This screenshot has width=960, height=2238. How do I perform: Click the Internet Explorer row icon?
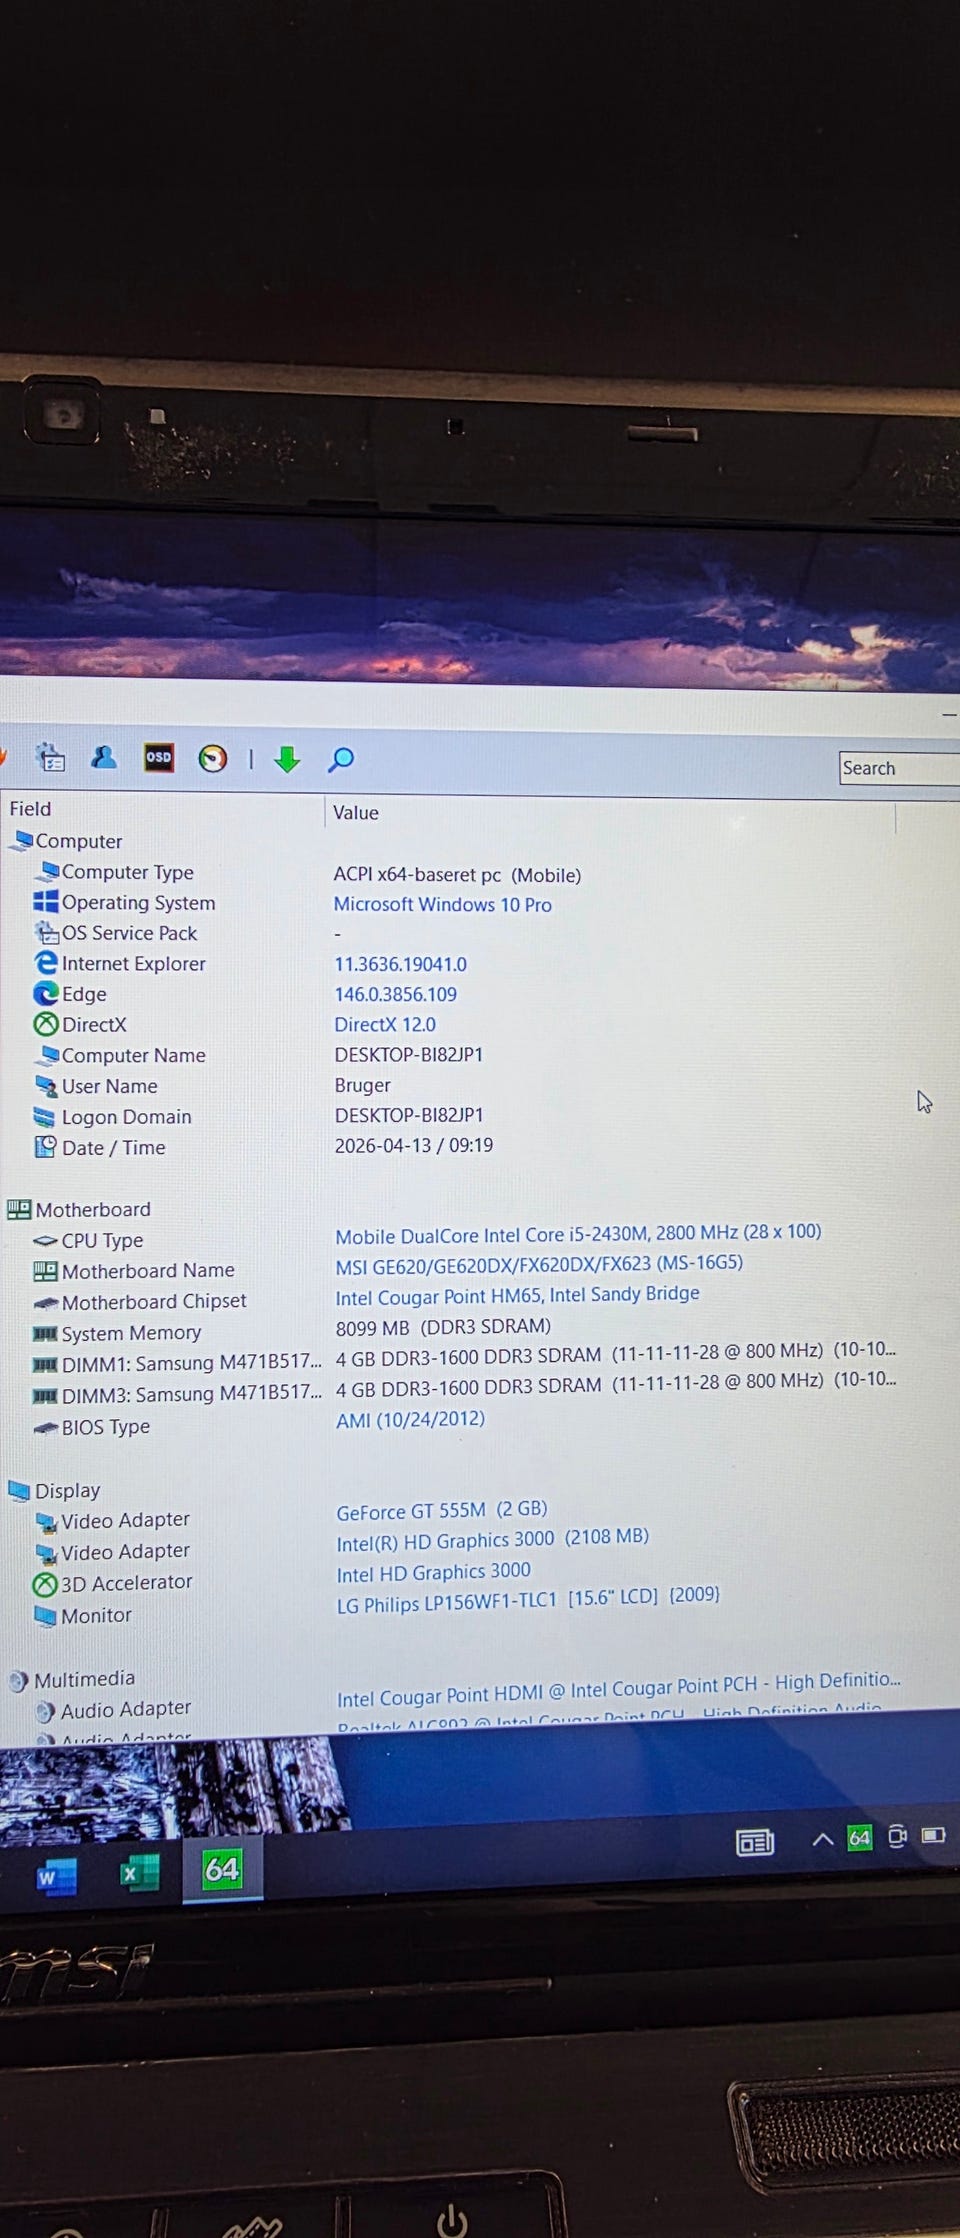[x=46, y=962]
